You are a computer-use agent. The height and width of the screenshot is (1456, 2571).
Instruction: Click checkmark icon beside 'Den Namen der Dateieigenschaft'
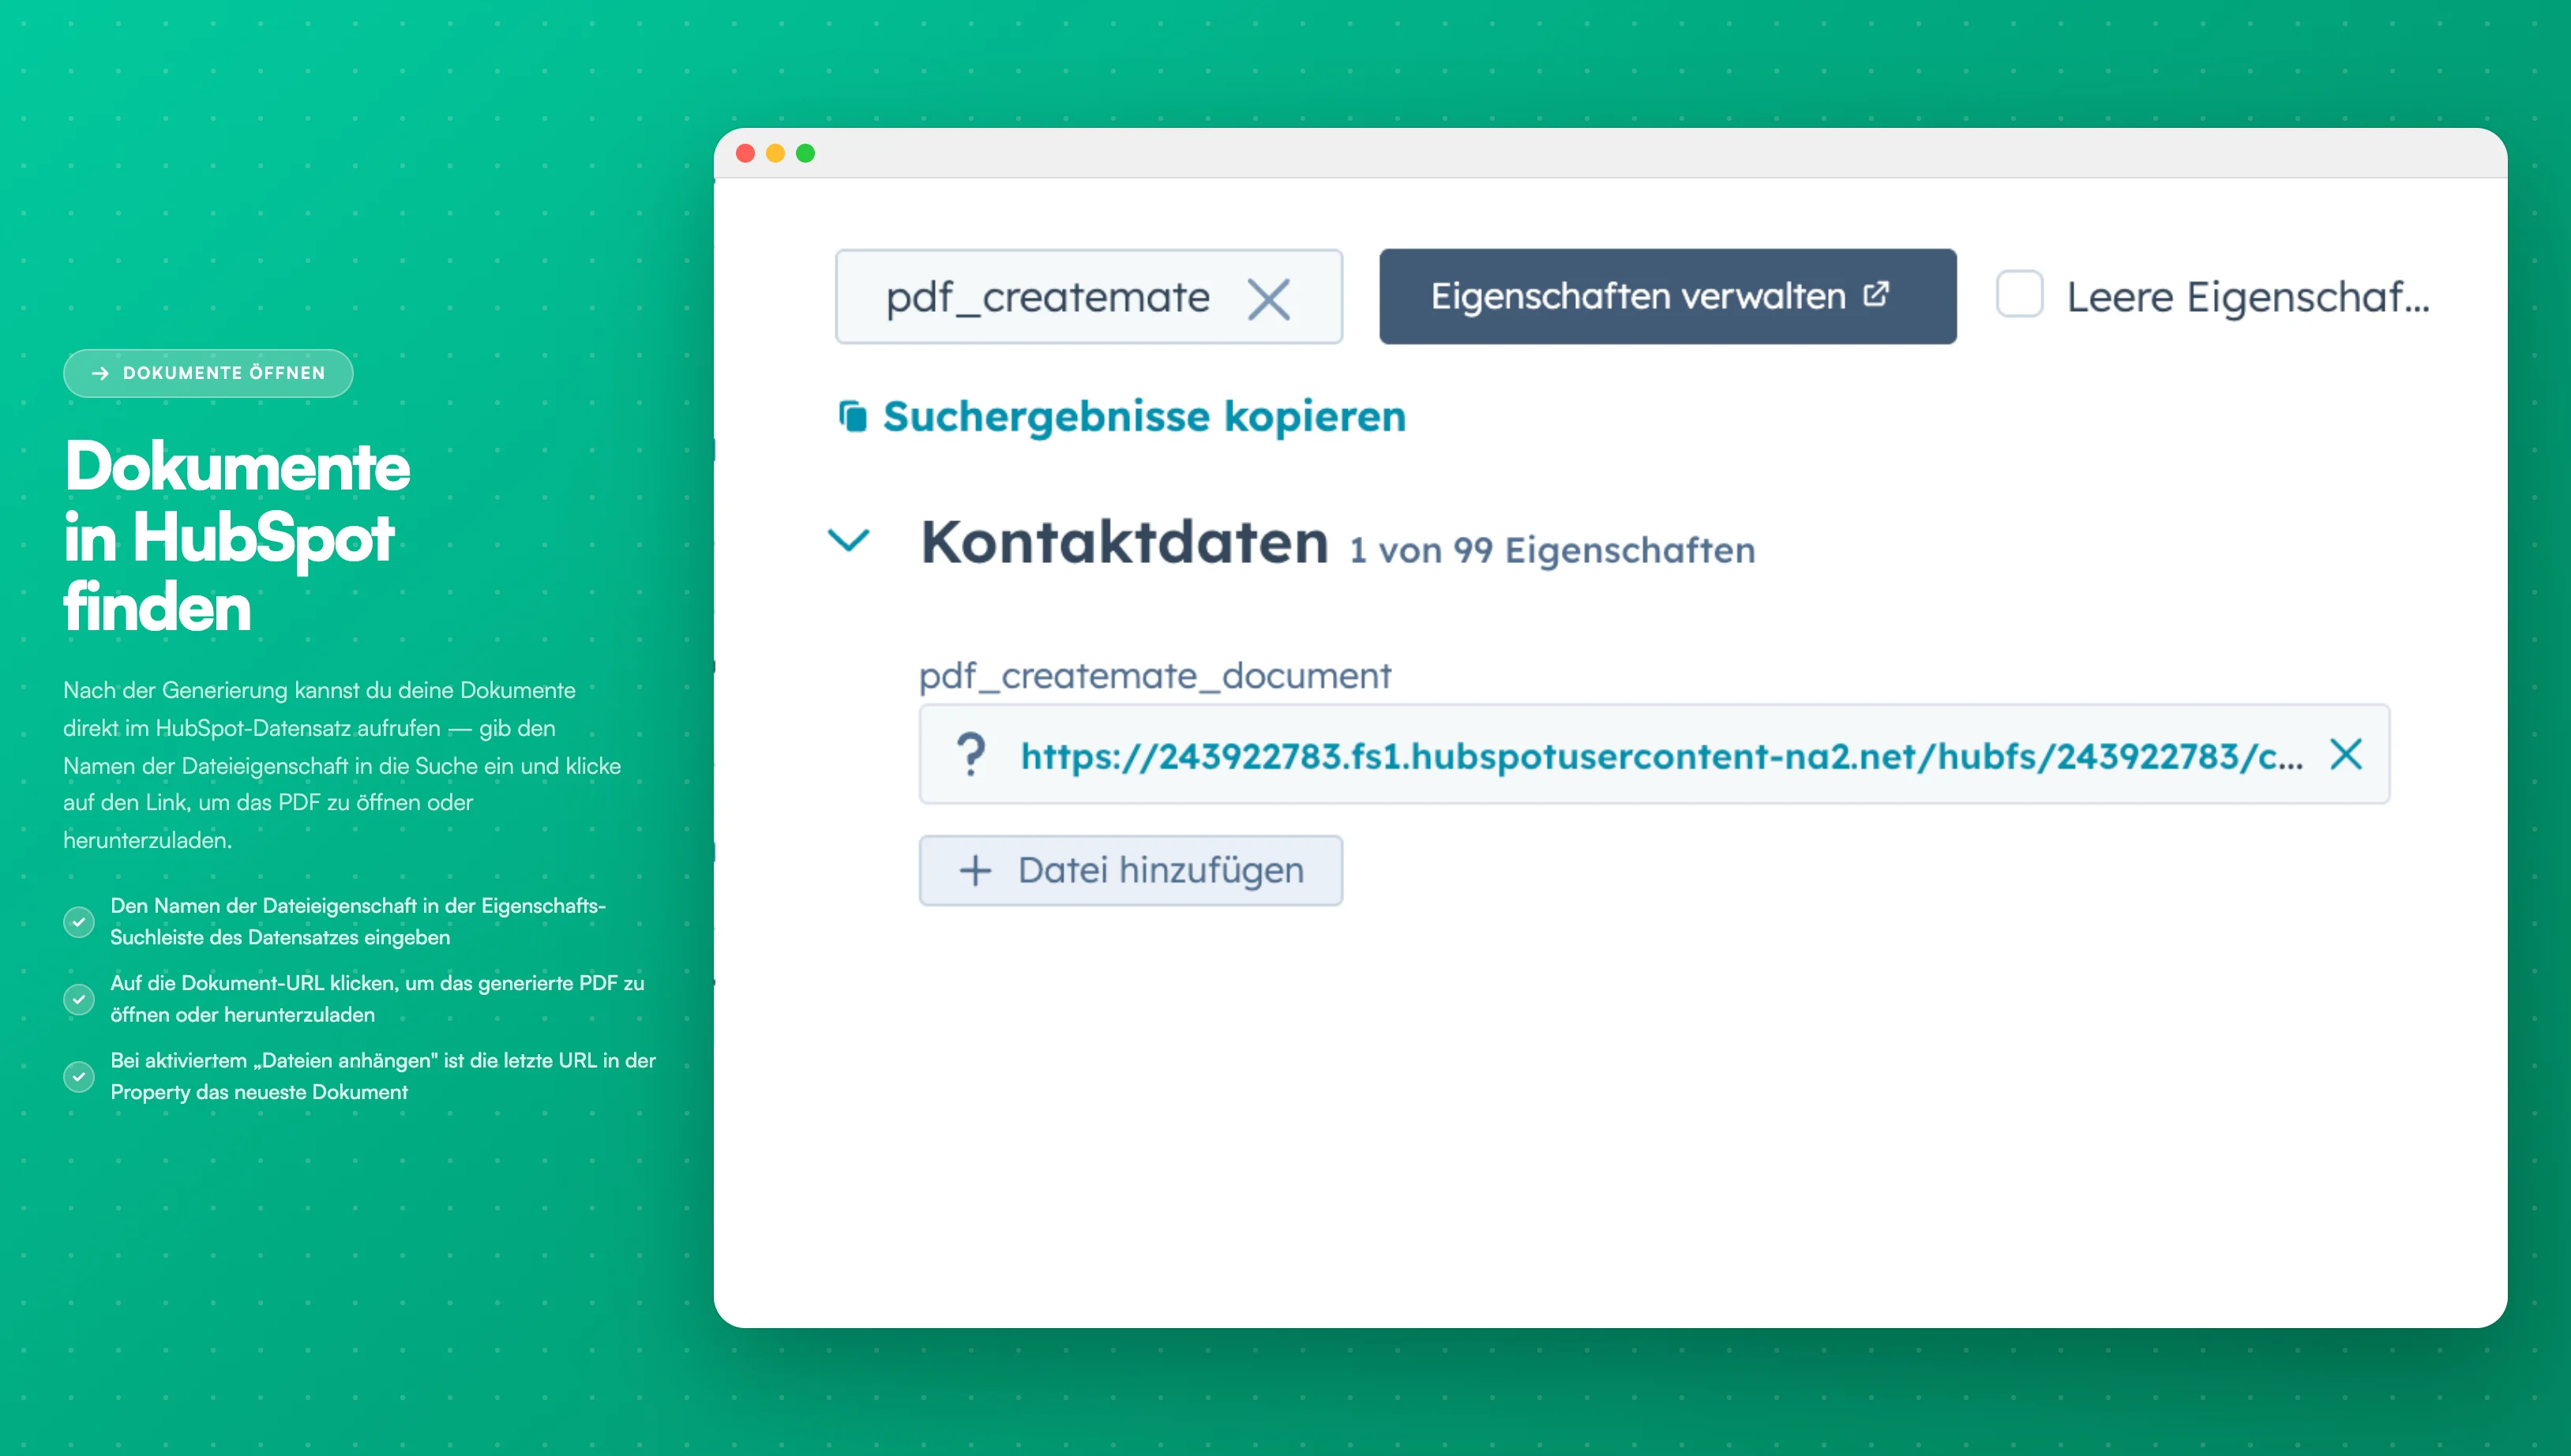pyautogui.click(x=79, y=921)
